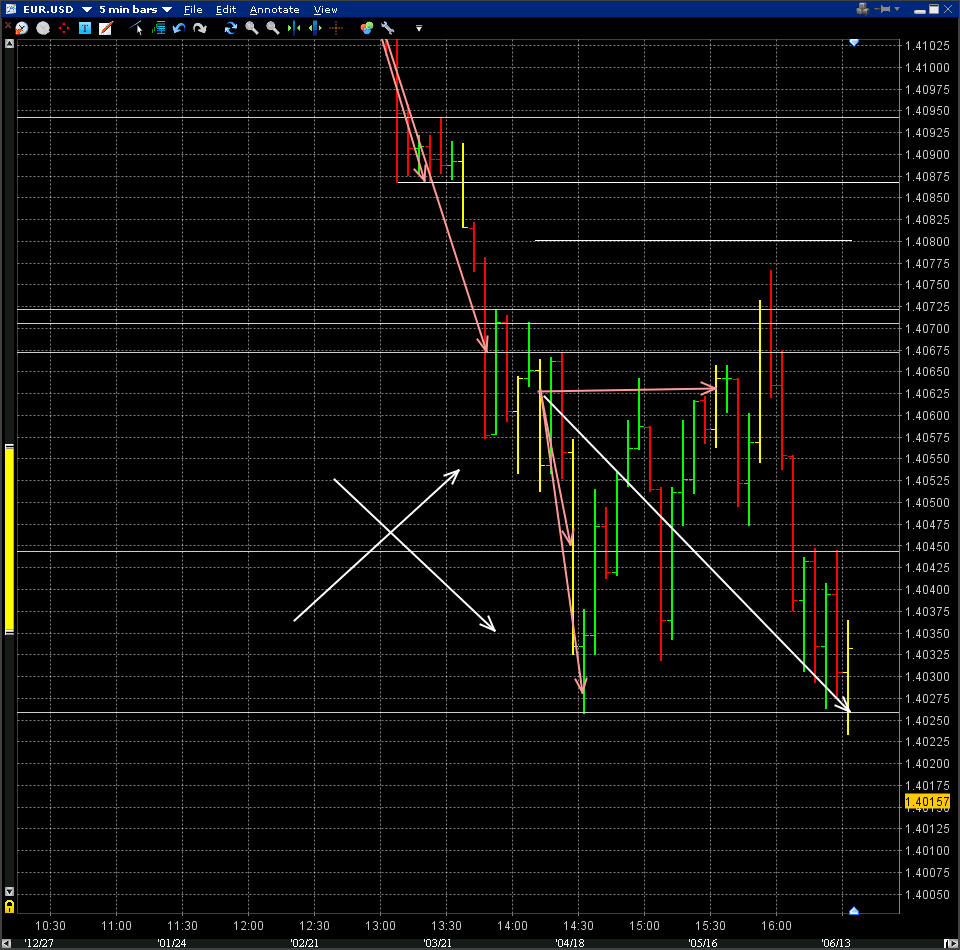Click the '05/16 date marker
960x950 pixels.
703,943
